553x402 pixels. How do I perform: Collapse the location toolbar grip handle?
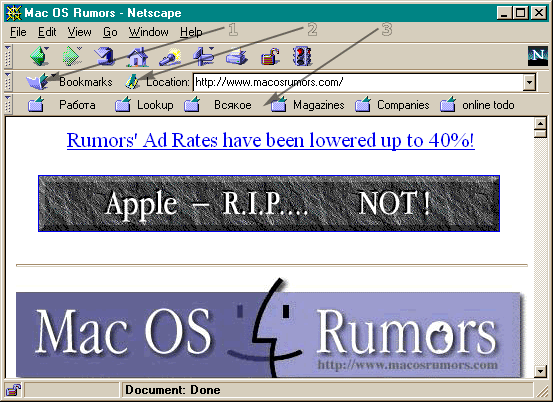pyautogui.click(x=8, y=81)
